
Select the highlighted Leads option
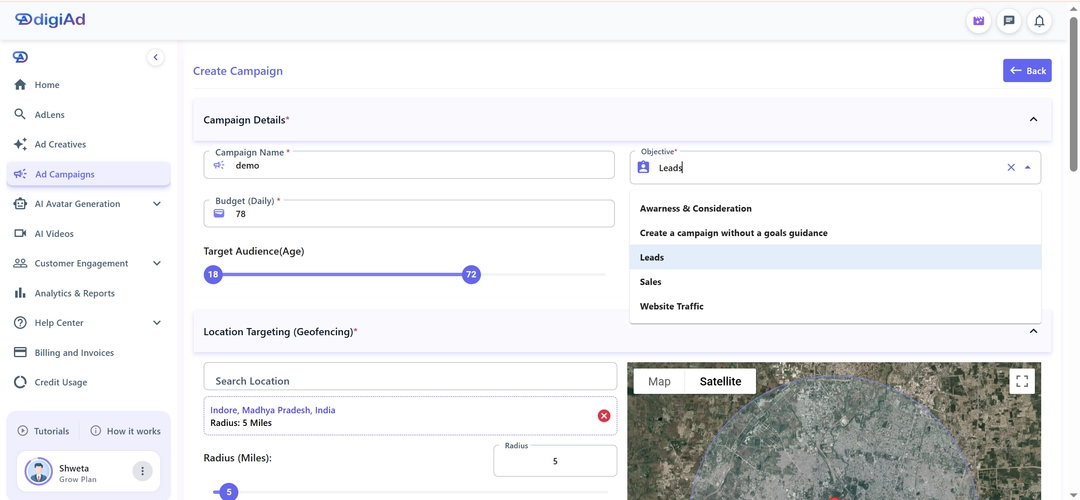835,257
